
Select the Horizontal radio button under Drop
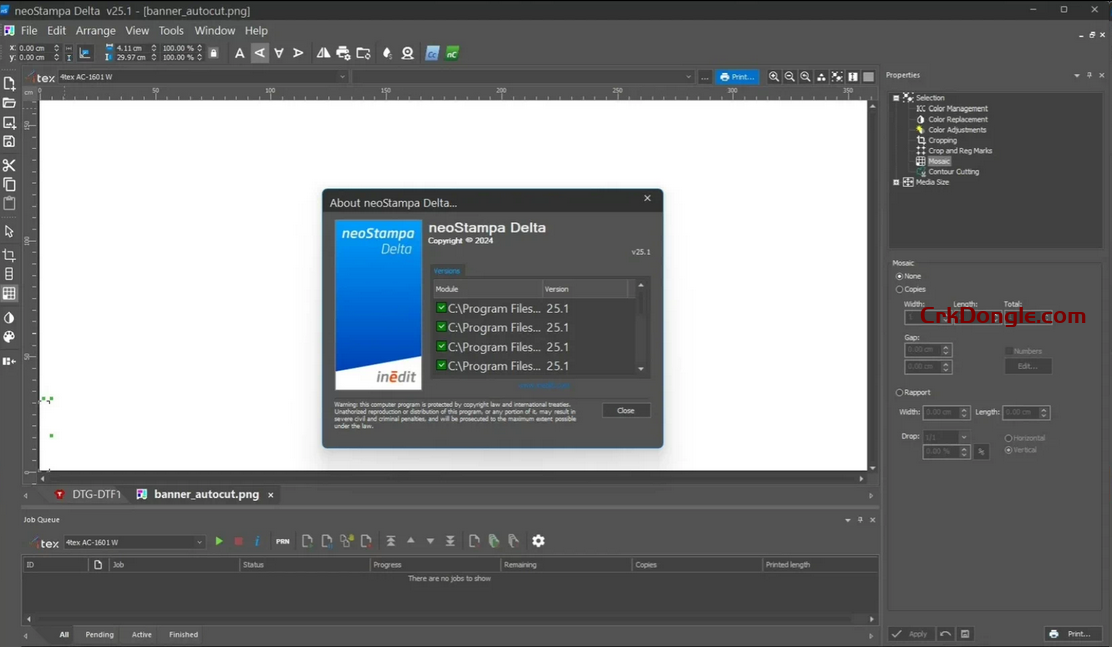[x=1009, y=437]
